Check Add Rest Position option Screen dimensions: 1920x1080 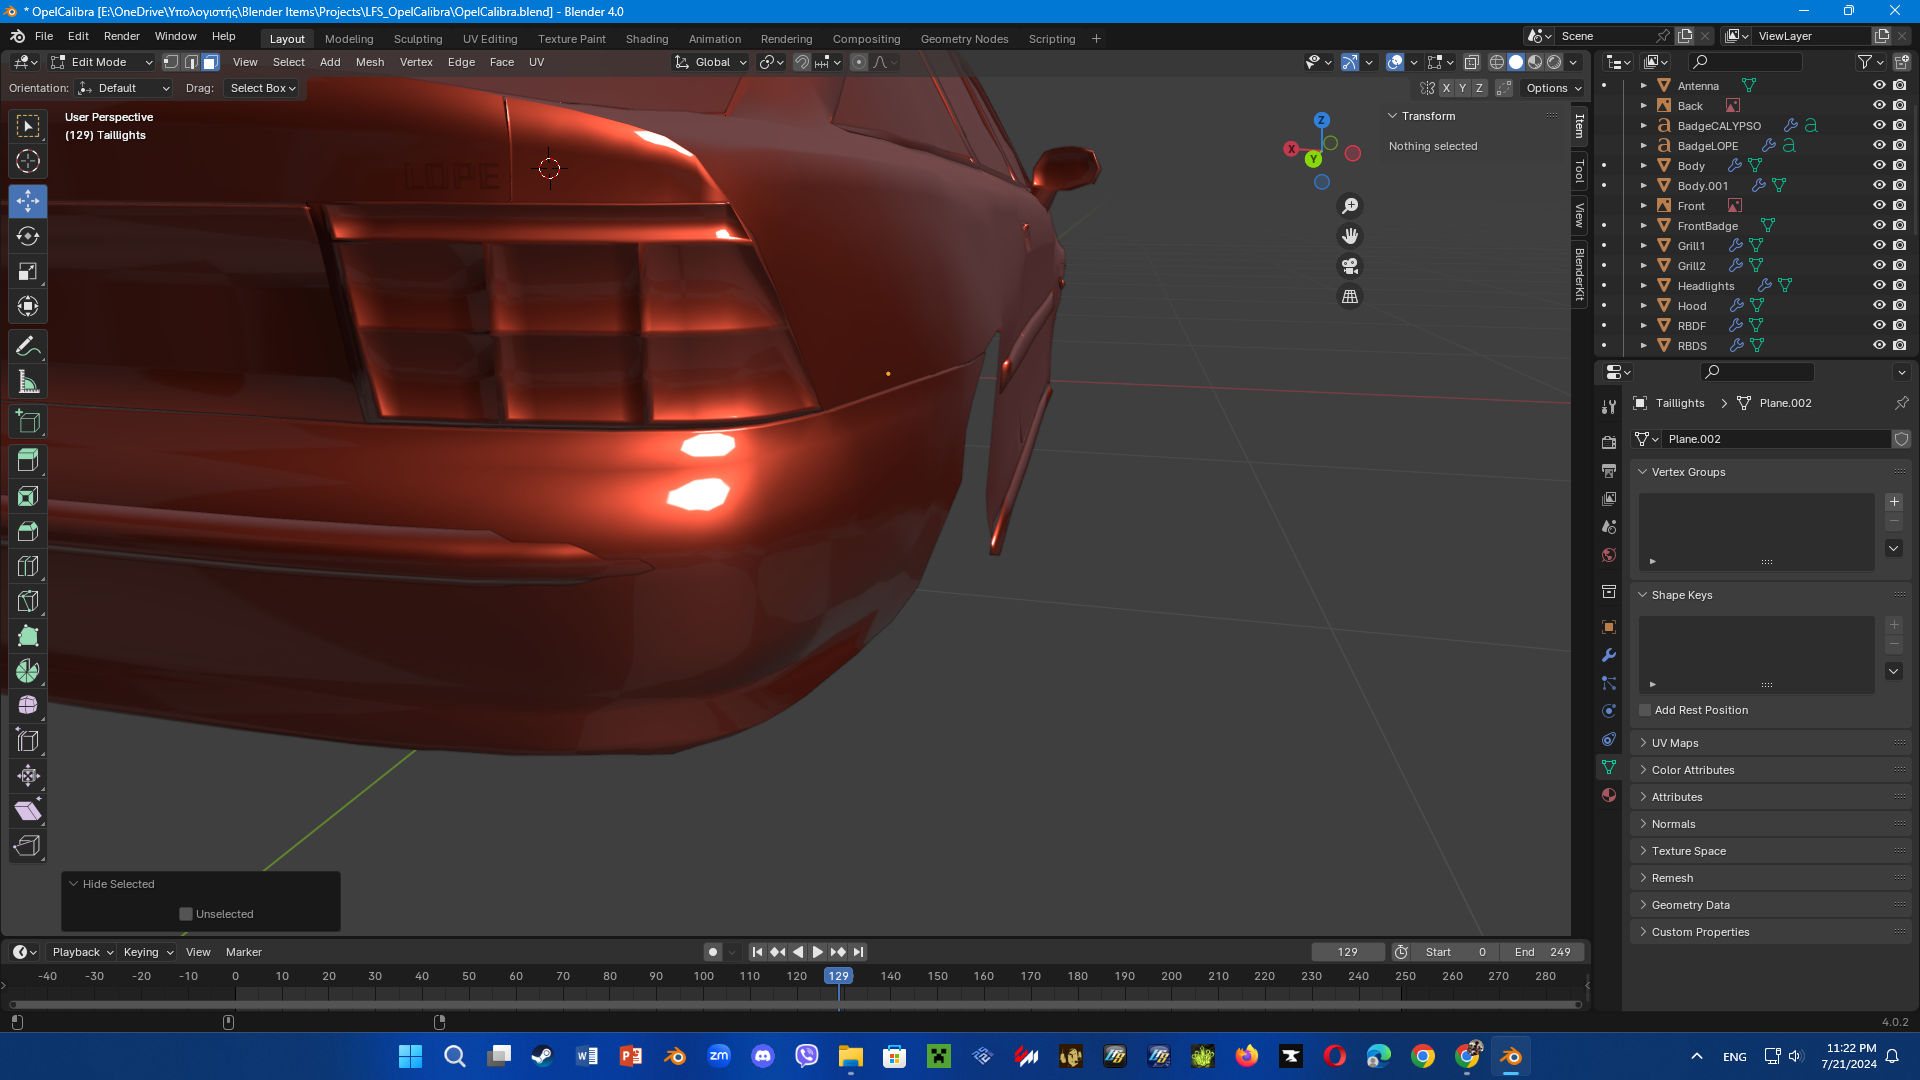pyautogui.click(x=1645, y=710)
